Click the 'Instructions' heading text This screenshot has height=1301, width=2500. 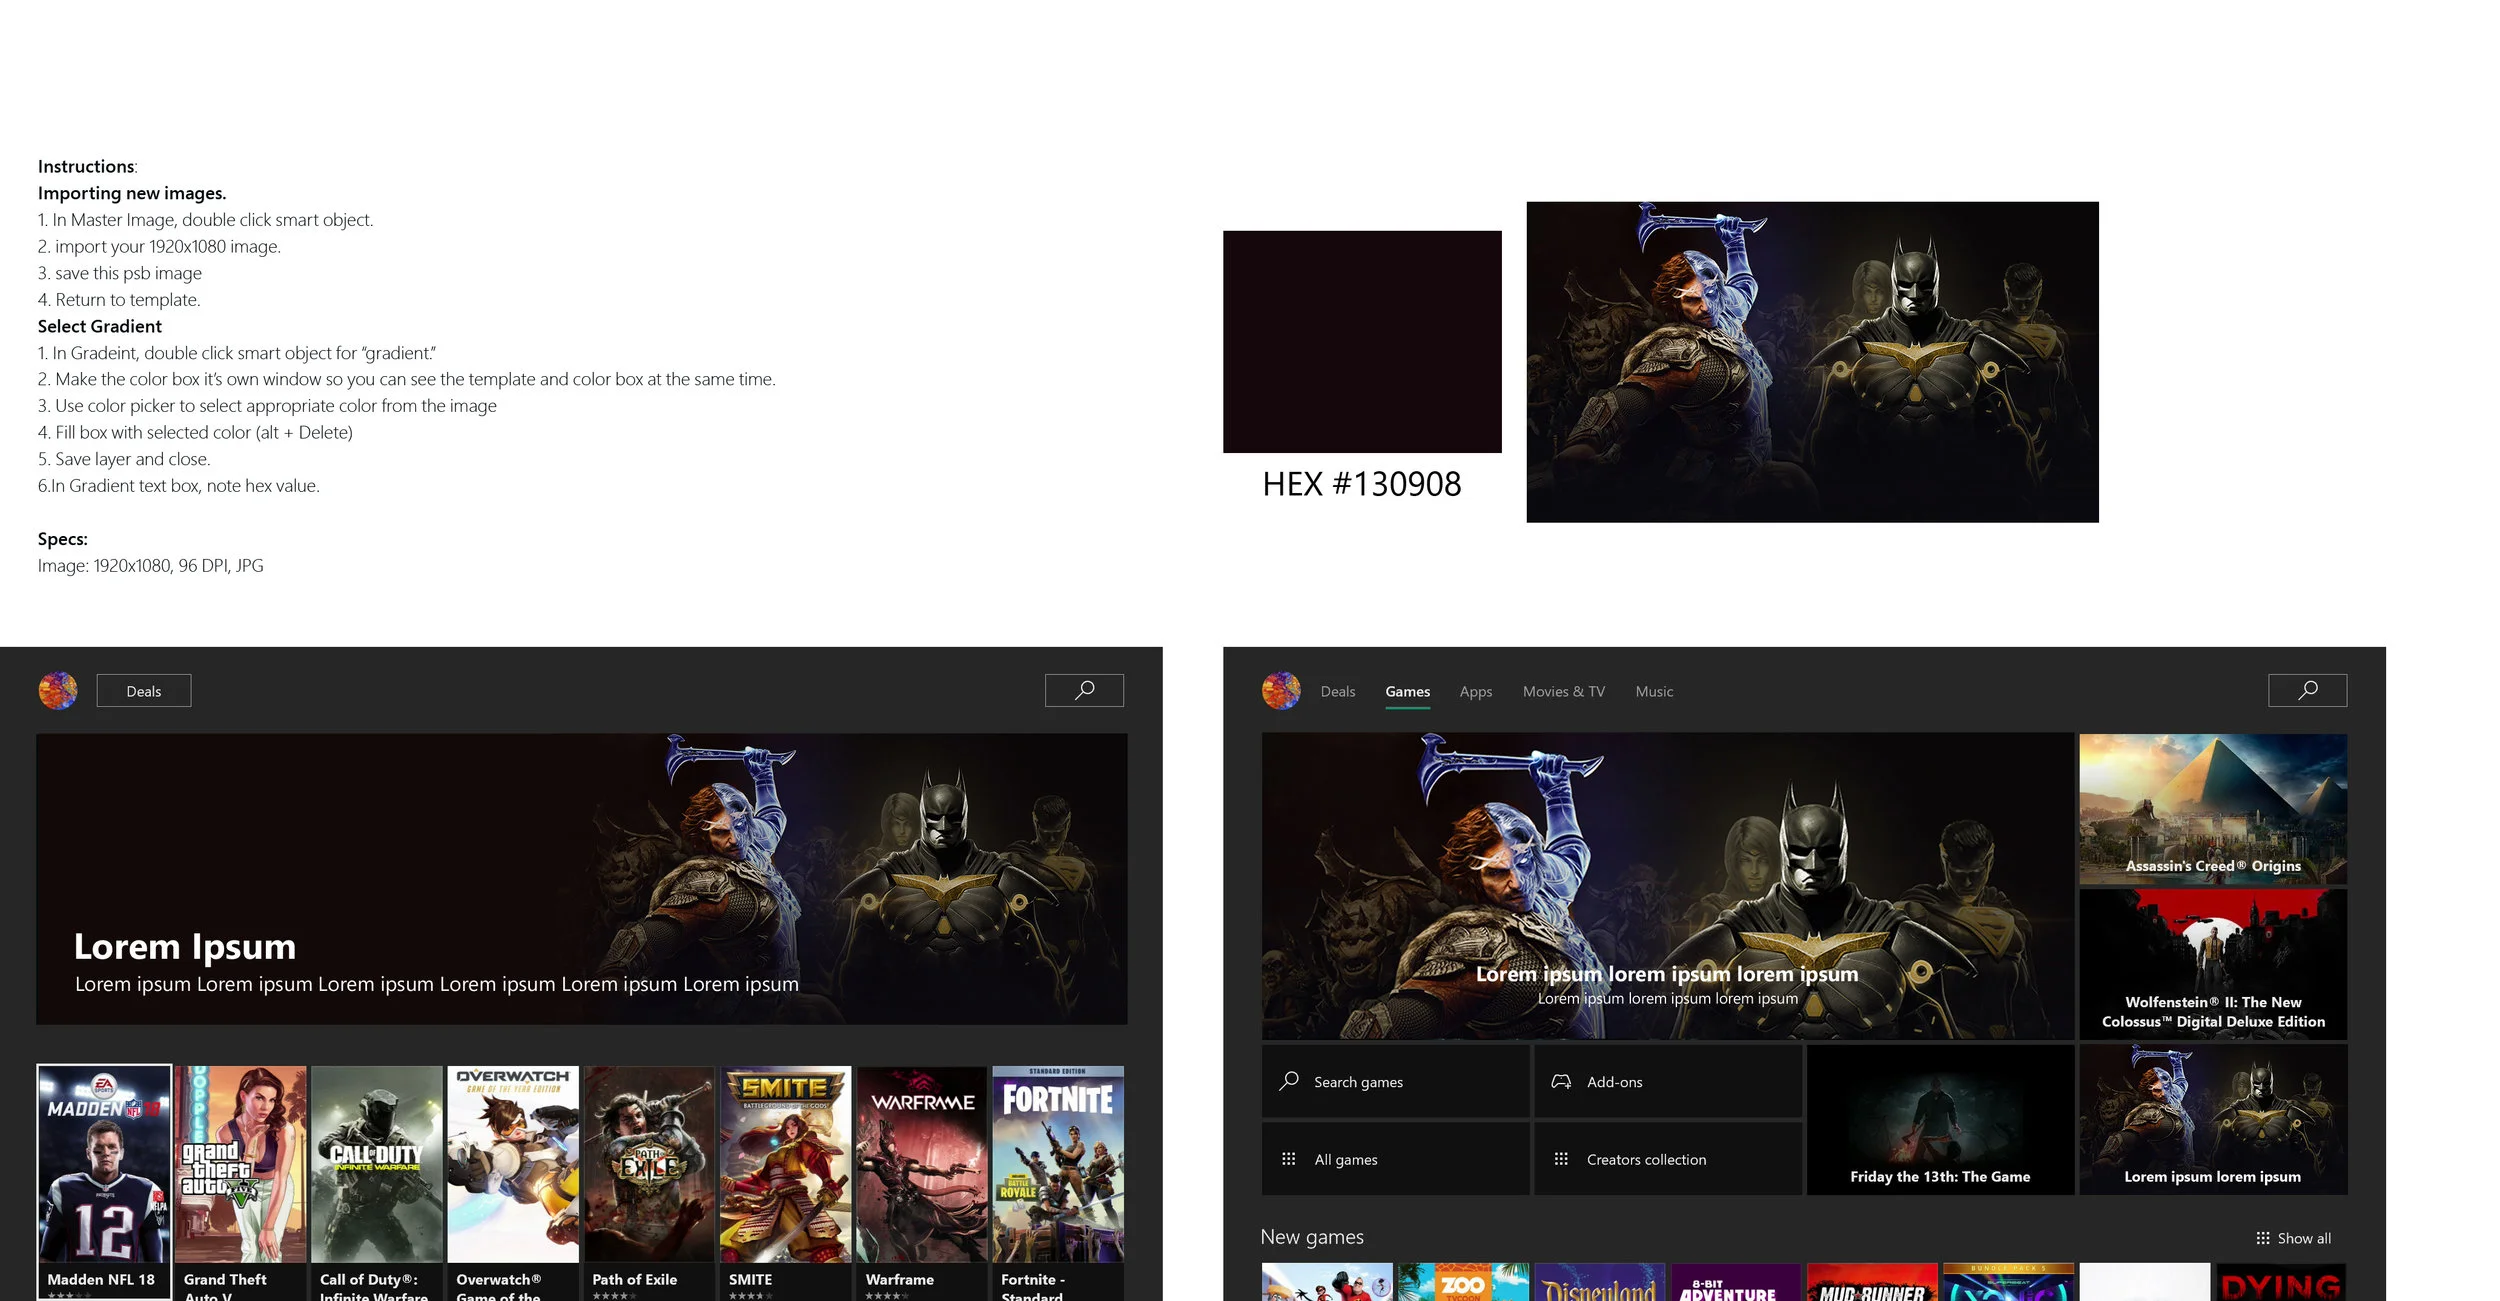point(87,167)
